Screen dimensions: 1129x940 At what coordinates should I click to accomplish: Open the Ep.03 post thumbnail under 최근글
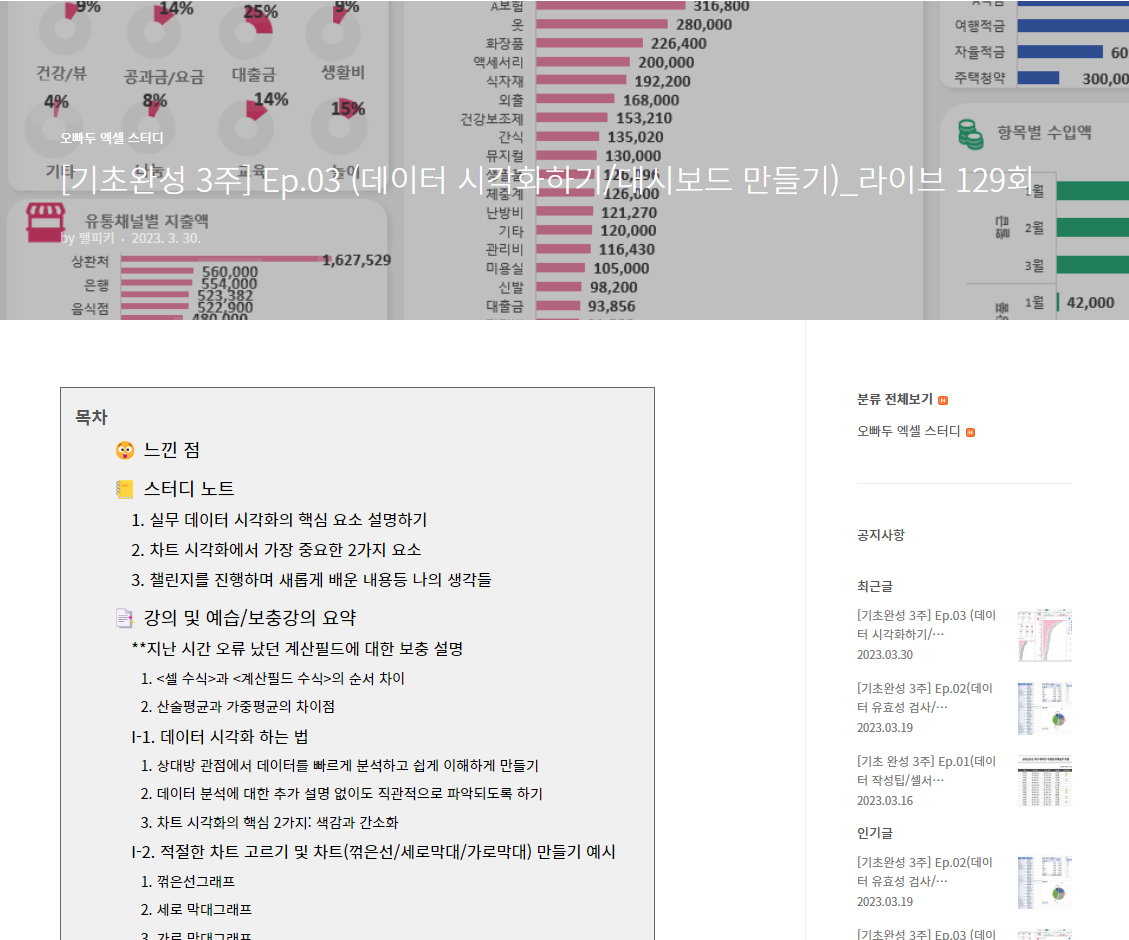point(1044,635)
